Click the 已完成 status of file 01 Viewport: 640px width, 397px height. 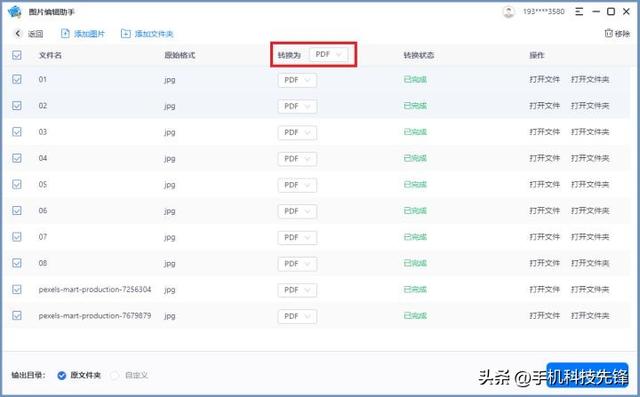(x=415, y=80)
